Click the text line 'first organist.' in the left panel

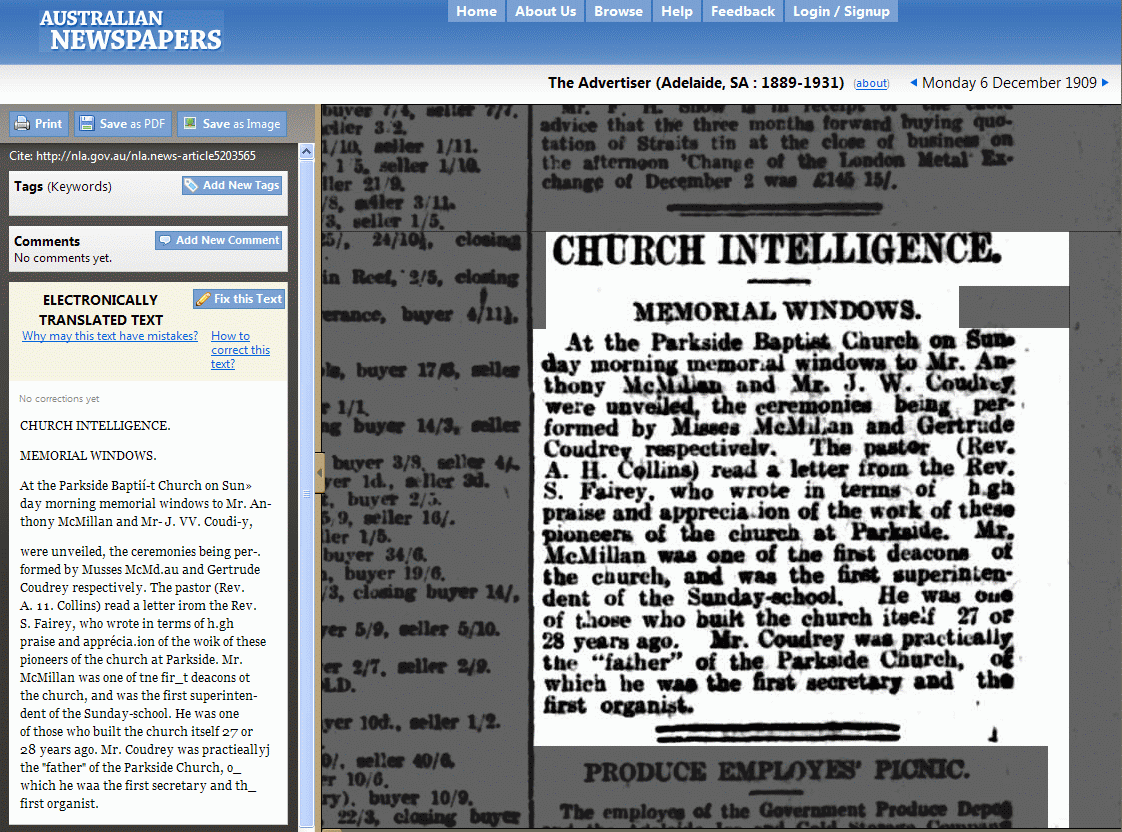click(x=59, y=803)
